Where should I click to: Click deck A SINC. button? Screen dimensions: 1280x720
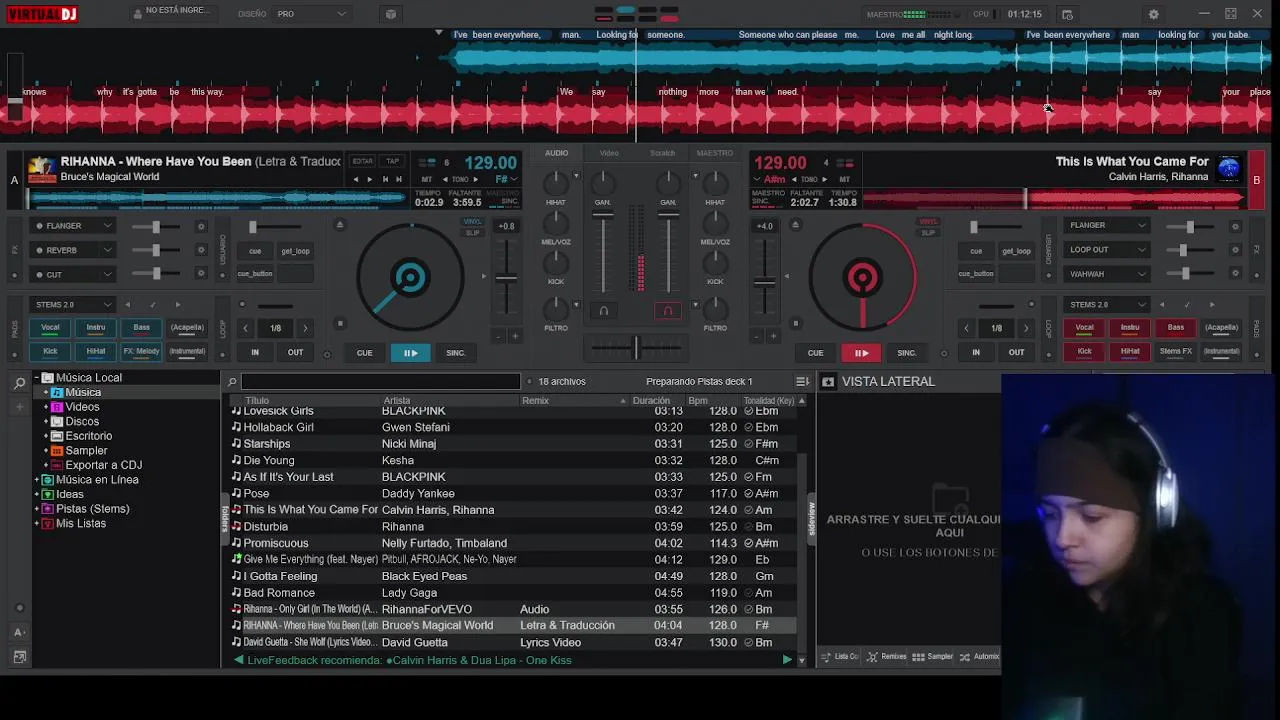pyautogui.click(x=455, y=353)
